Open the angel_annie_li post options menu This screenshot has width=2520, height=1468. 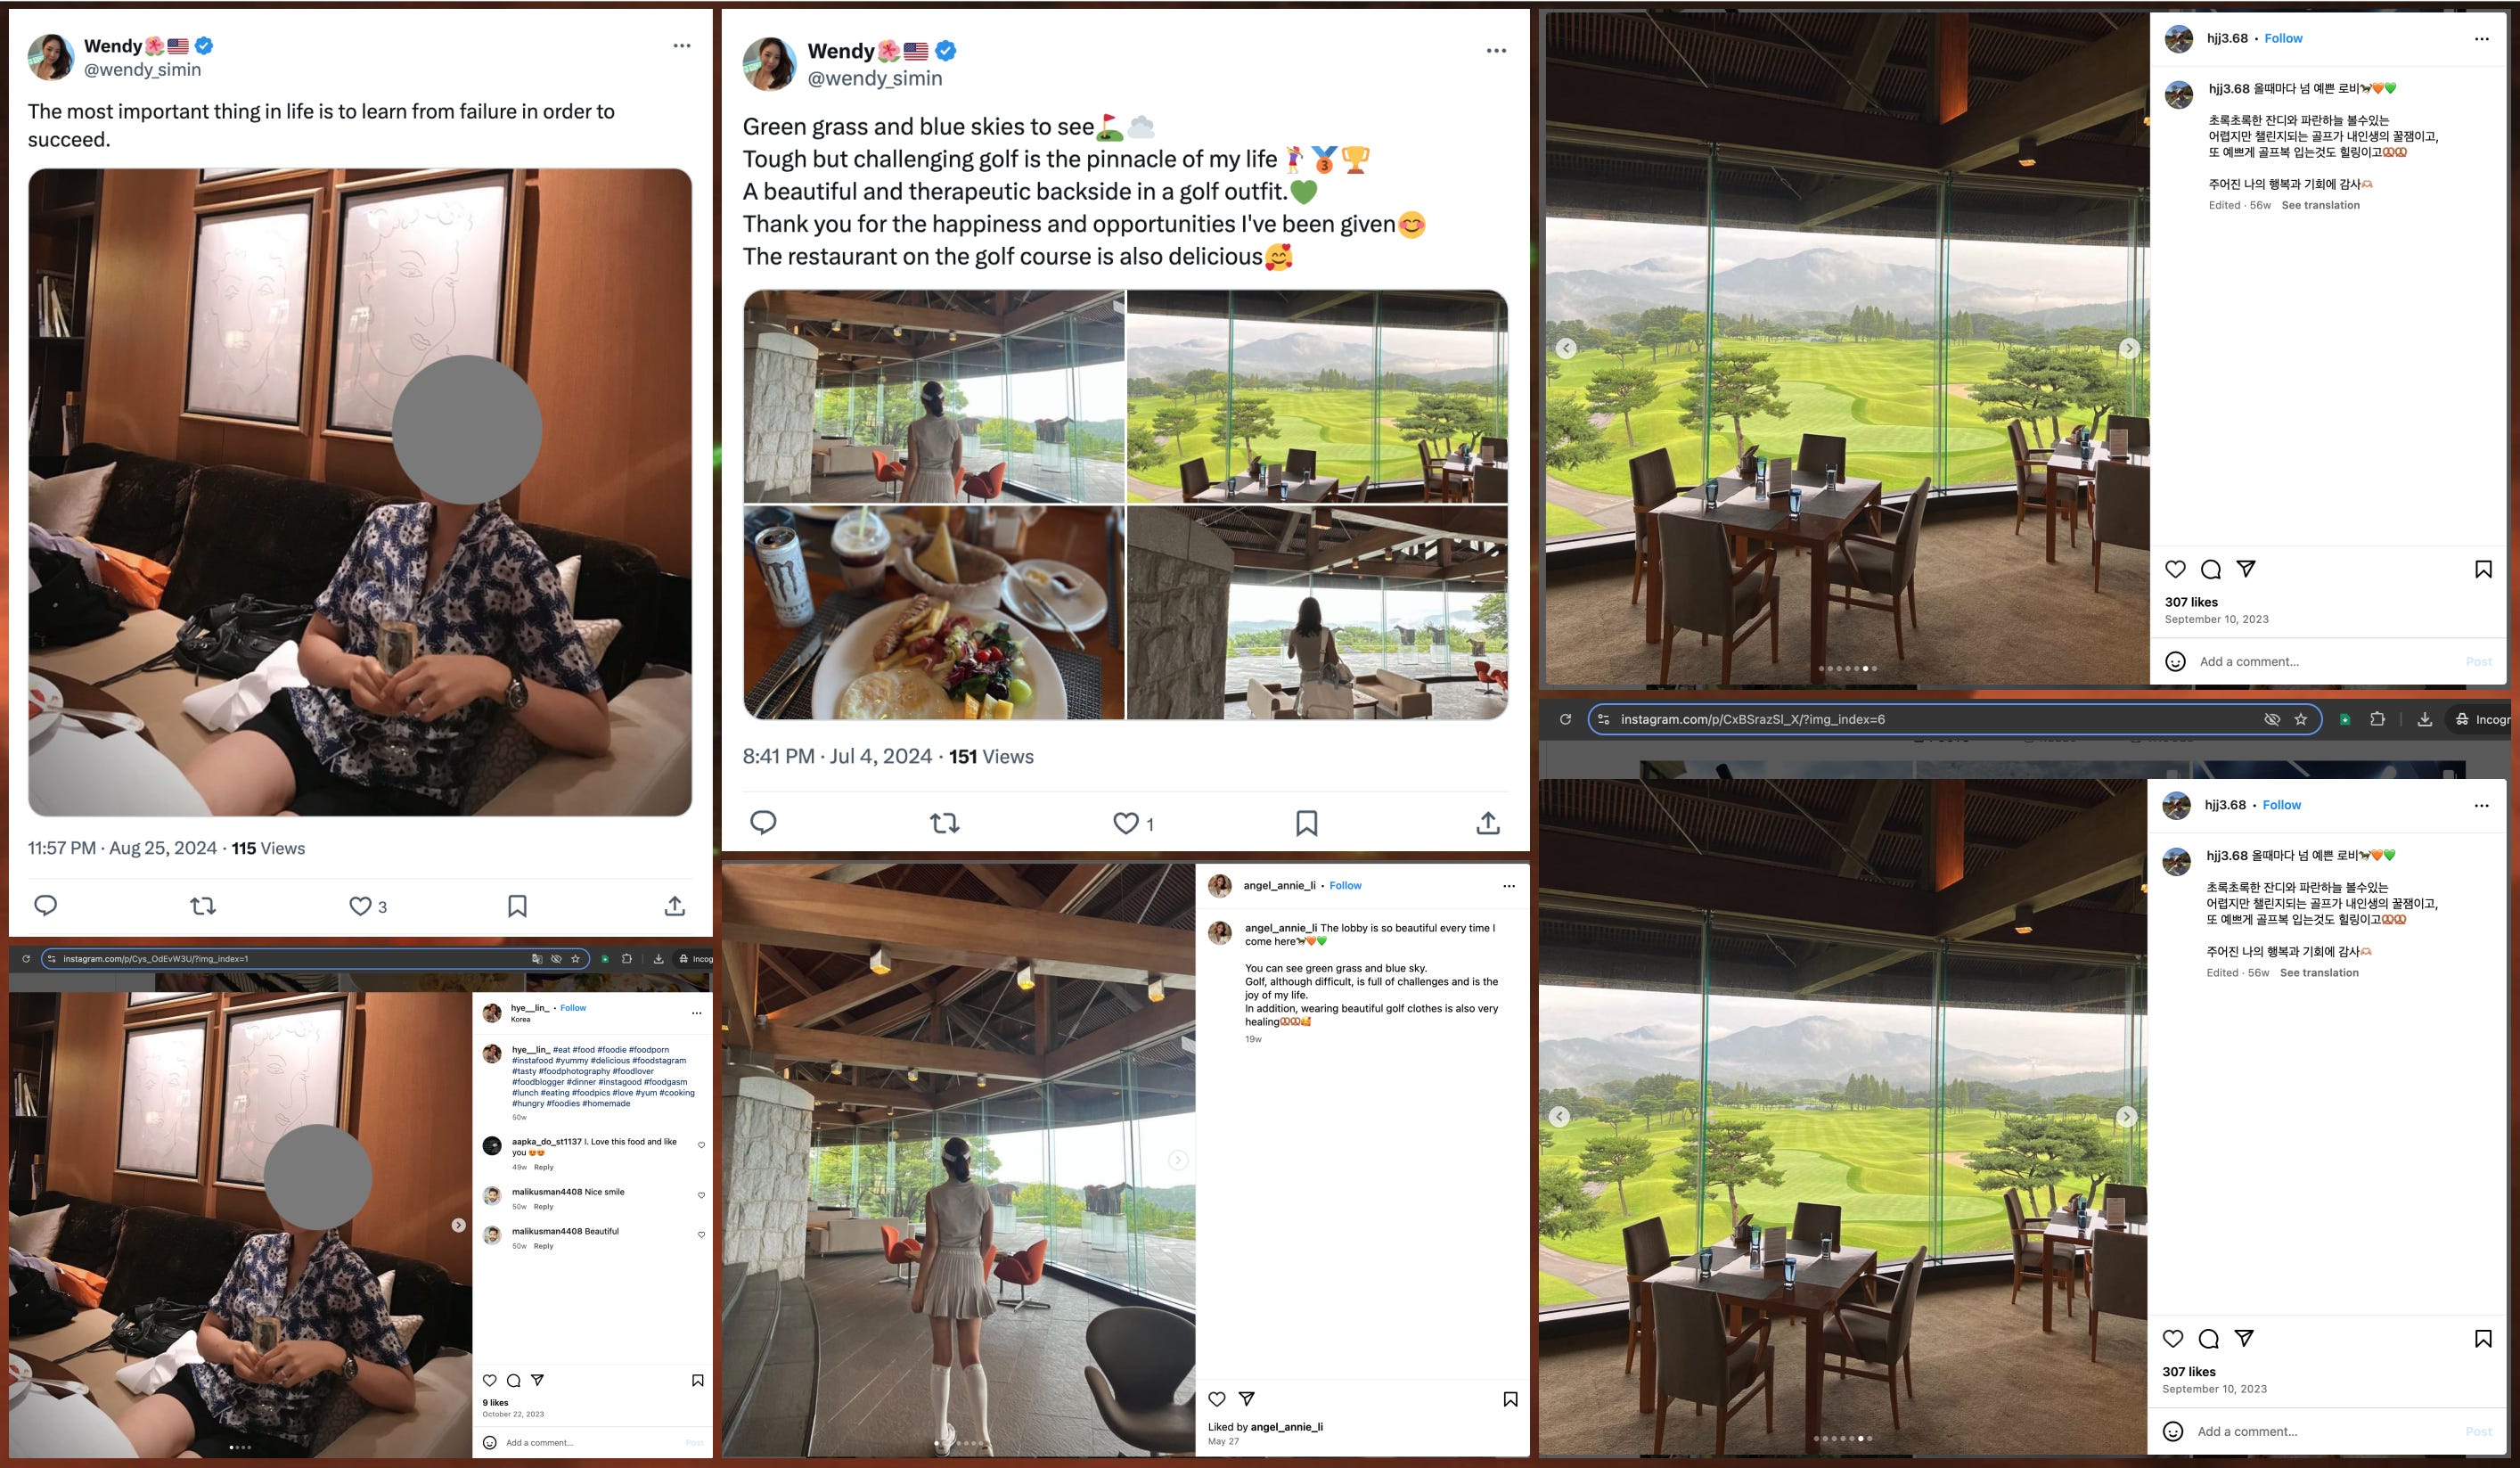[x=1509, y=886]
